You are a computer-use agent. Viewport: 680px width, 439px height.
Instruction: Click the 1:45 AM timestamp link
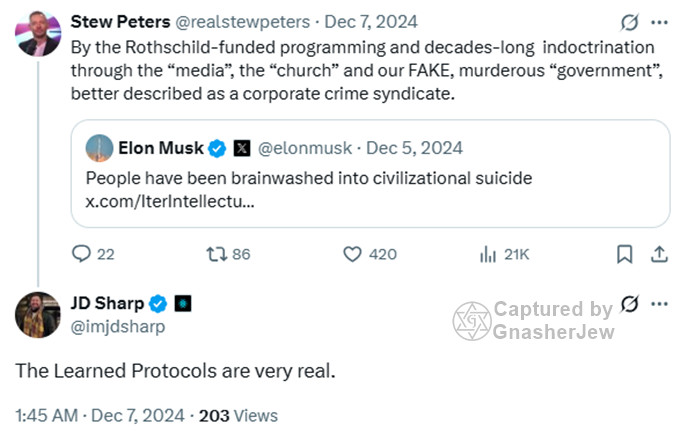pyautogui.click(x=47, y=415)
